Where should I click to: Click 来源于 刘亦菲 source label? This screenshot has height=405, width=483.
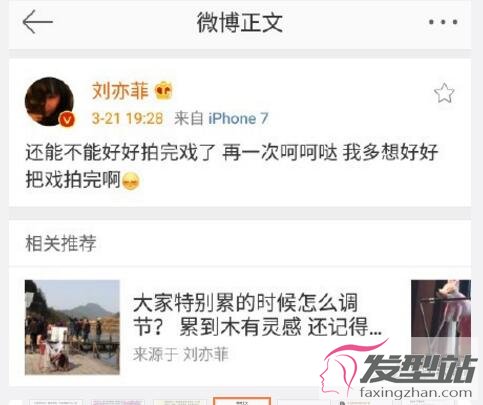point(181,354)
